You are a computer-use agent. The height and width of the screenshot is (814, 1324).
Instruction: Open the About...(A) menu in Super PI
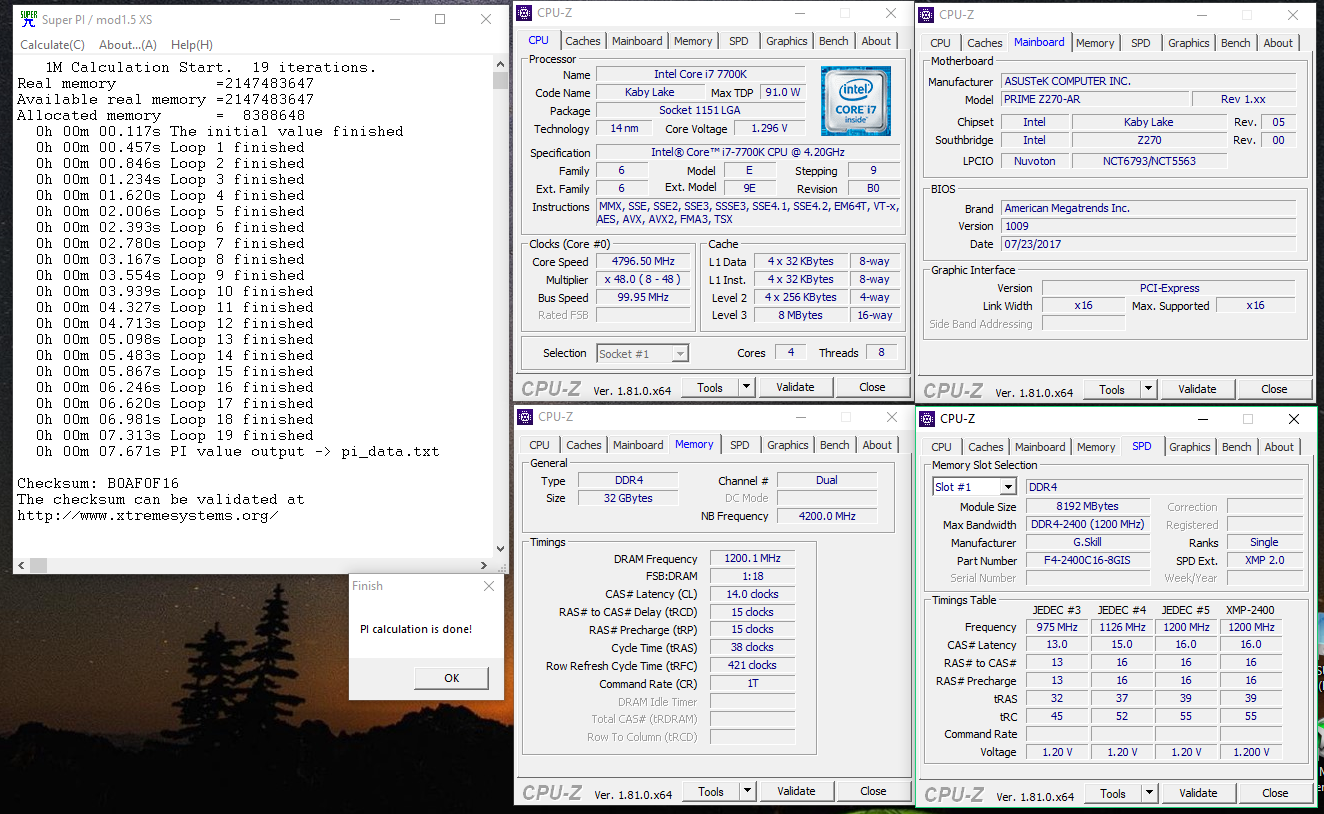pyautogui.click(x=128, y=44)
